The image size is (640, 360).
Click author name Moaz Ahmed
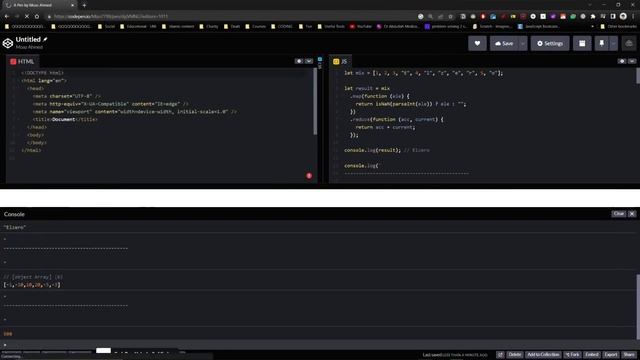click(29, 47)
